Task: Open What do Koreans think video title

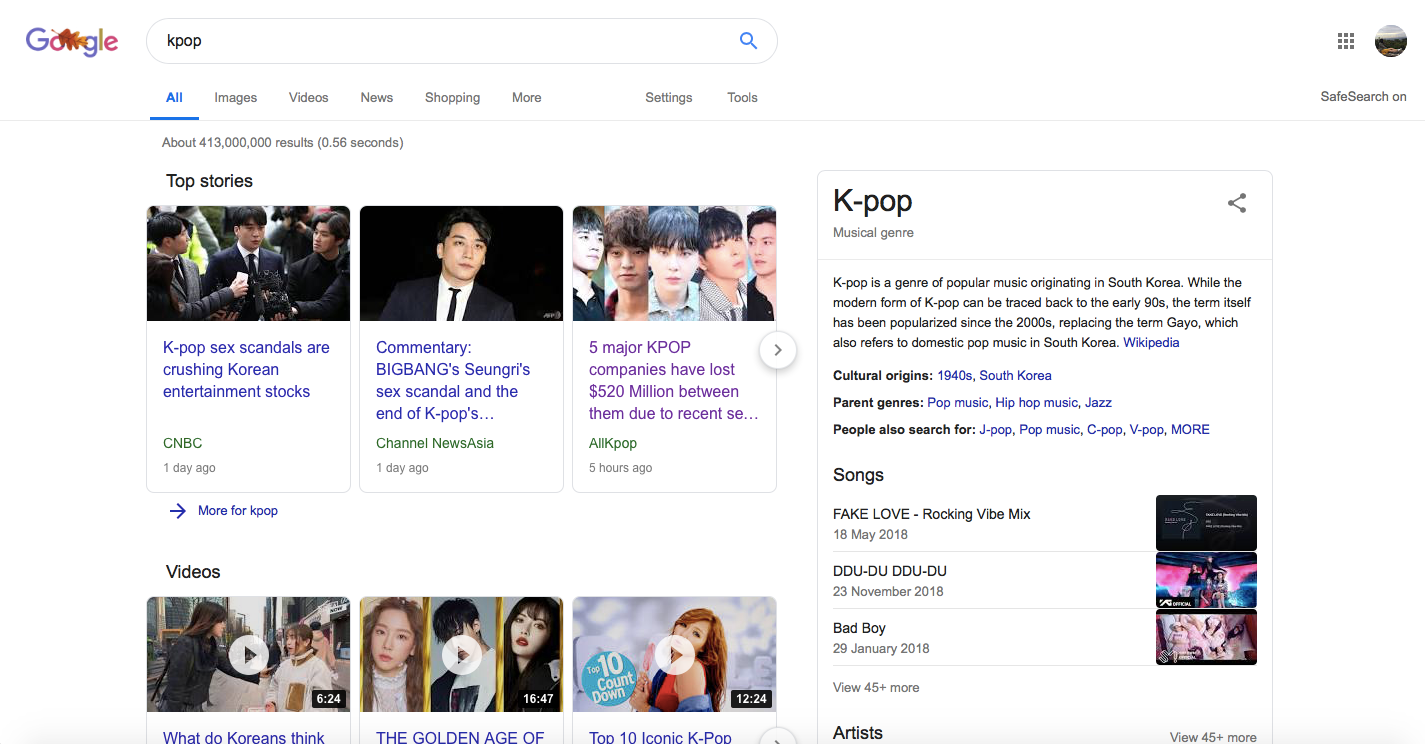Action: (x=244, y=737)
